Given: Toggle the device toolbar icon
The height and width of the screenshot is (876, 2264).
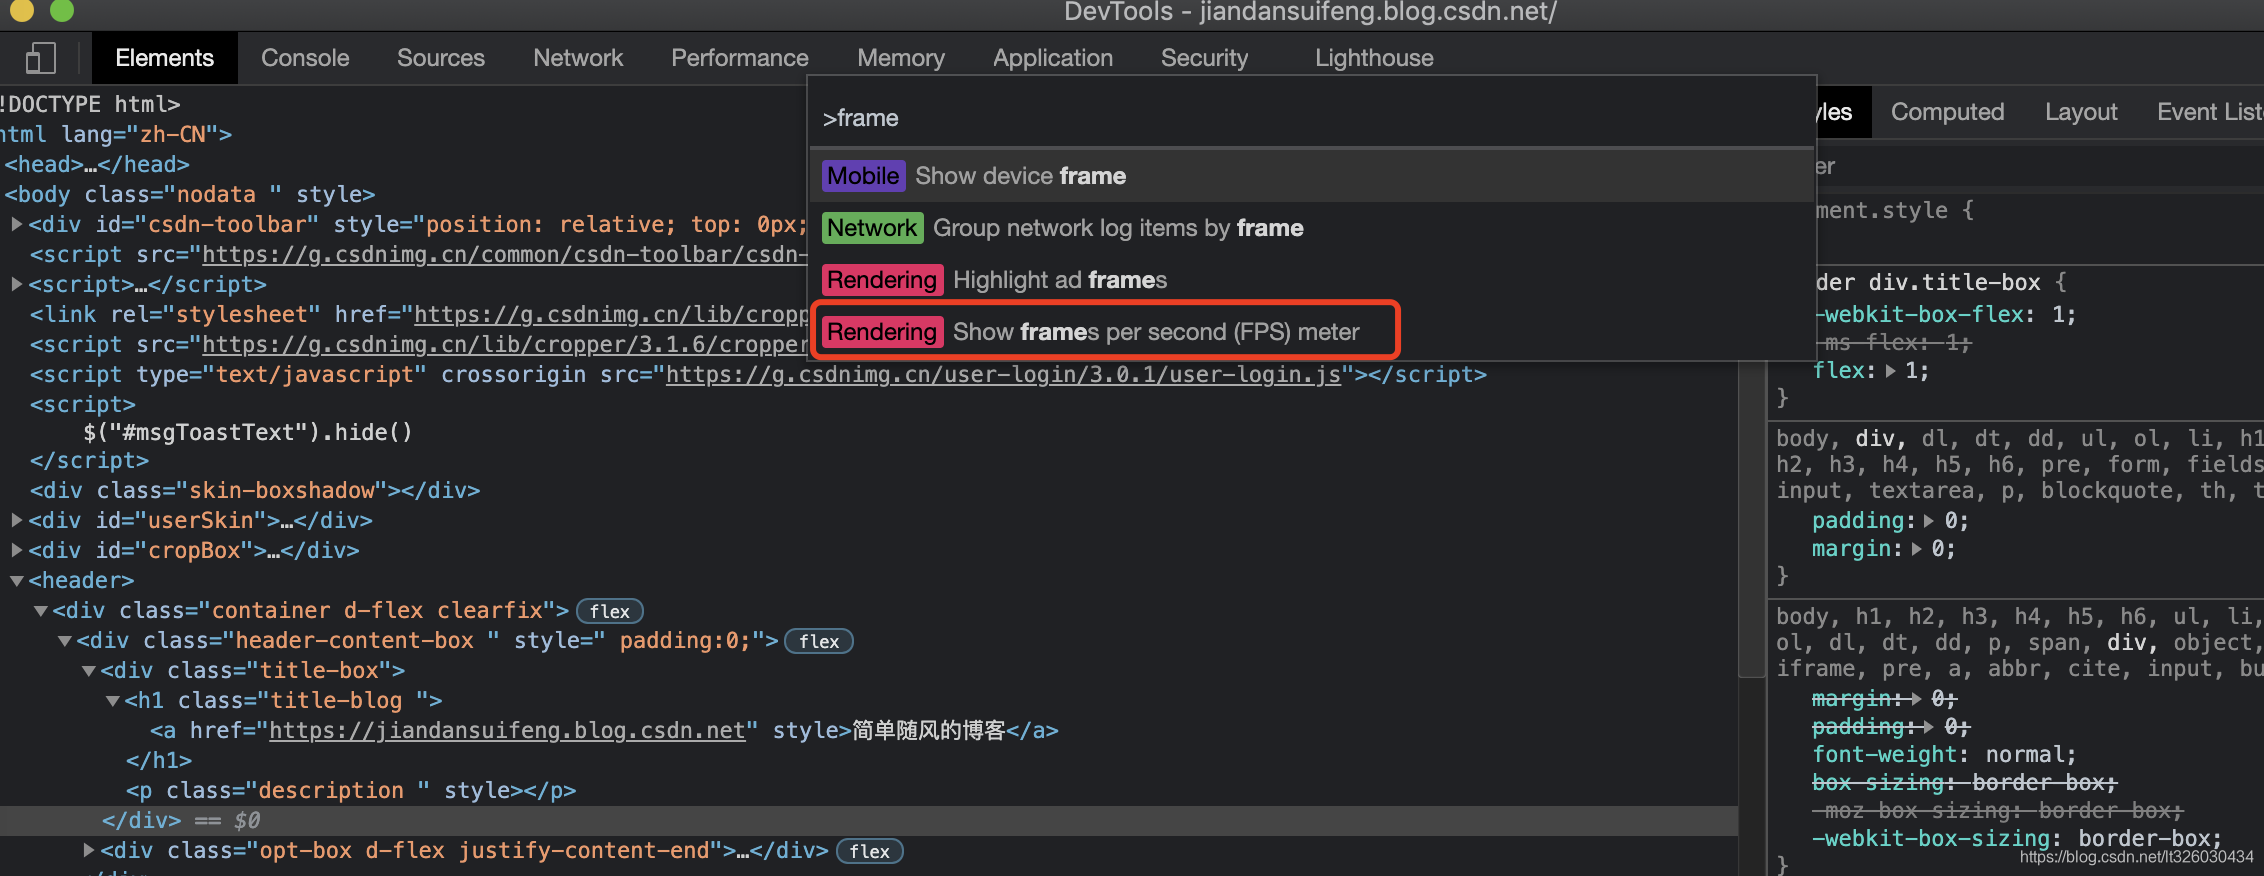Looking at the screenshot, I should pos(40,58).
